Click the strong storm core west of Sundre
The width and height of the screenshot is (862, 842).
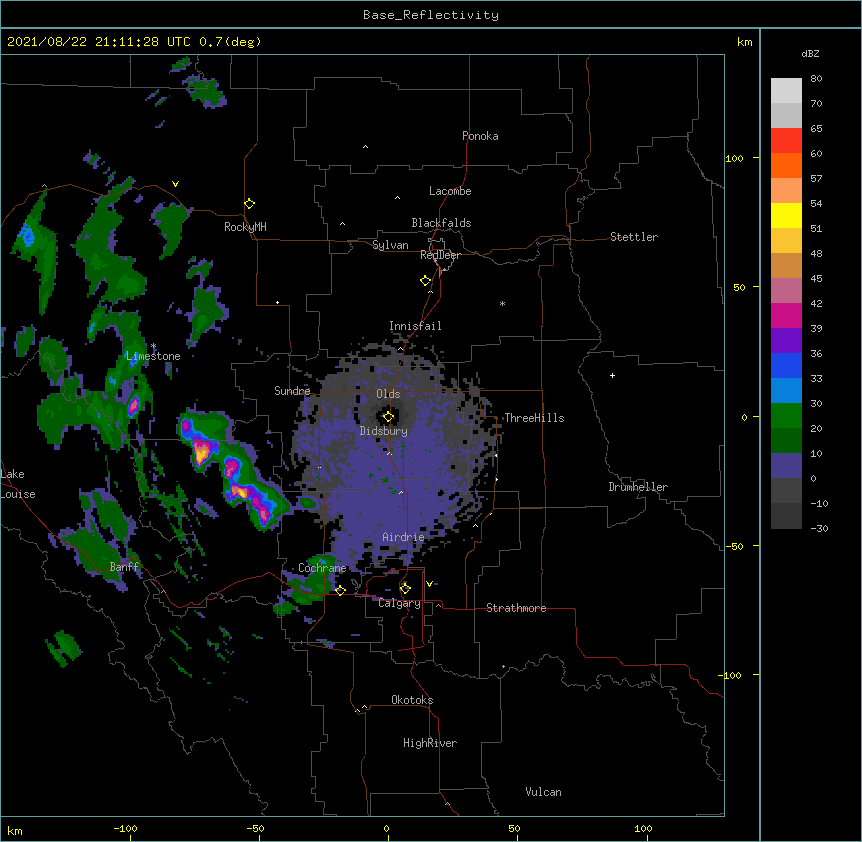click(202, 452)
